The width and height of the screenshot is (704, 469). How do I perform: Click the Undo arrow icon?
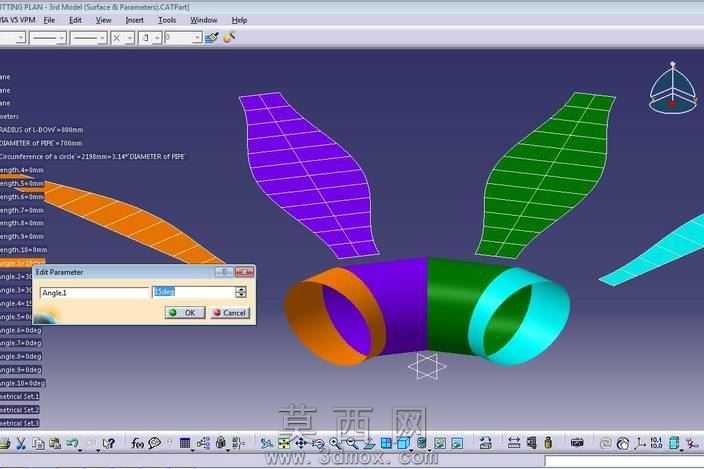[x=72, y=443]
